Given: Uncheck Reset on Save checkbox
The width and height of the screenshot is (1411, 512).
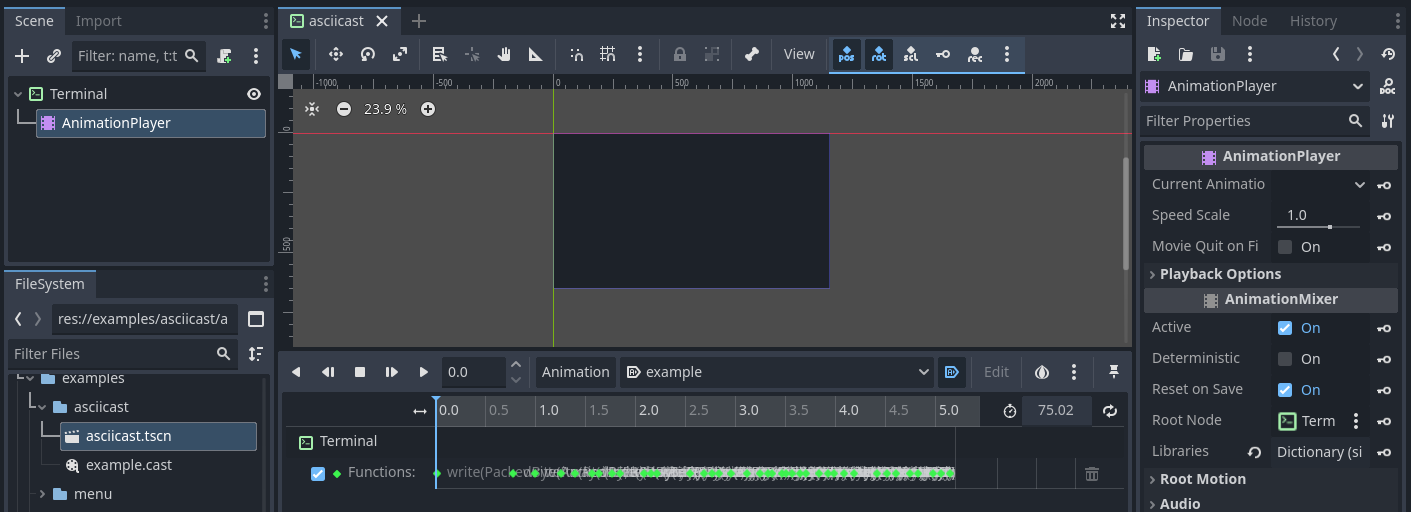Looking at the screenshot, I should 1285,390.
